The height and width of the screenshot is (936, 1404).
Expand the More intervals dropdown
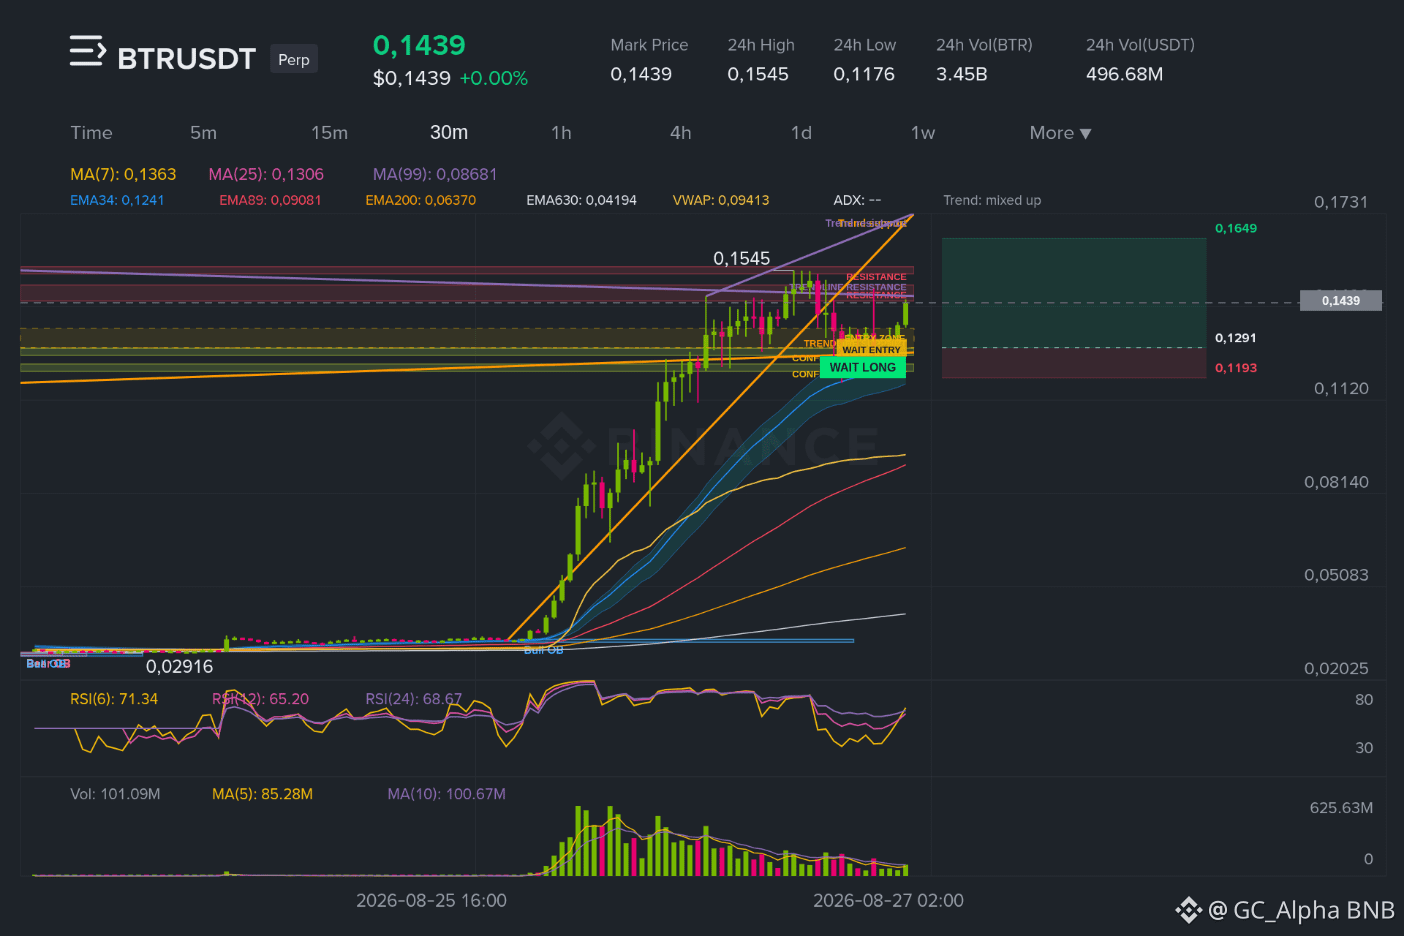coord(1060,133)
